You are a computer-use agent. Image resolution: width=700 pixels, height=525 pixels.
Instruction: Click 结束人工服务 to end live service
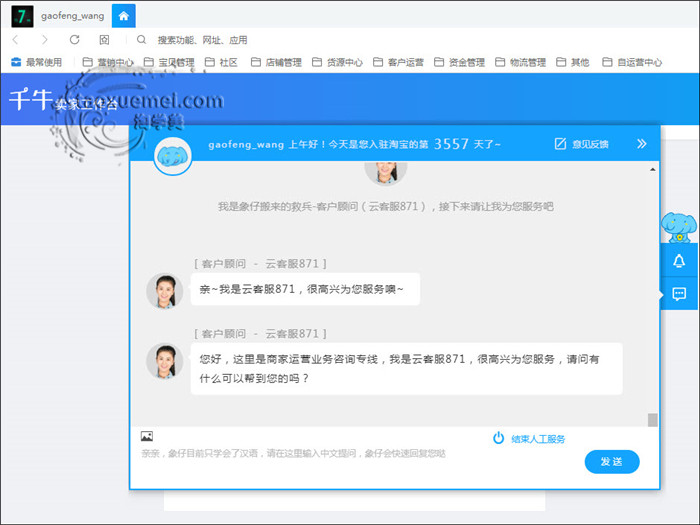[530, 439]
